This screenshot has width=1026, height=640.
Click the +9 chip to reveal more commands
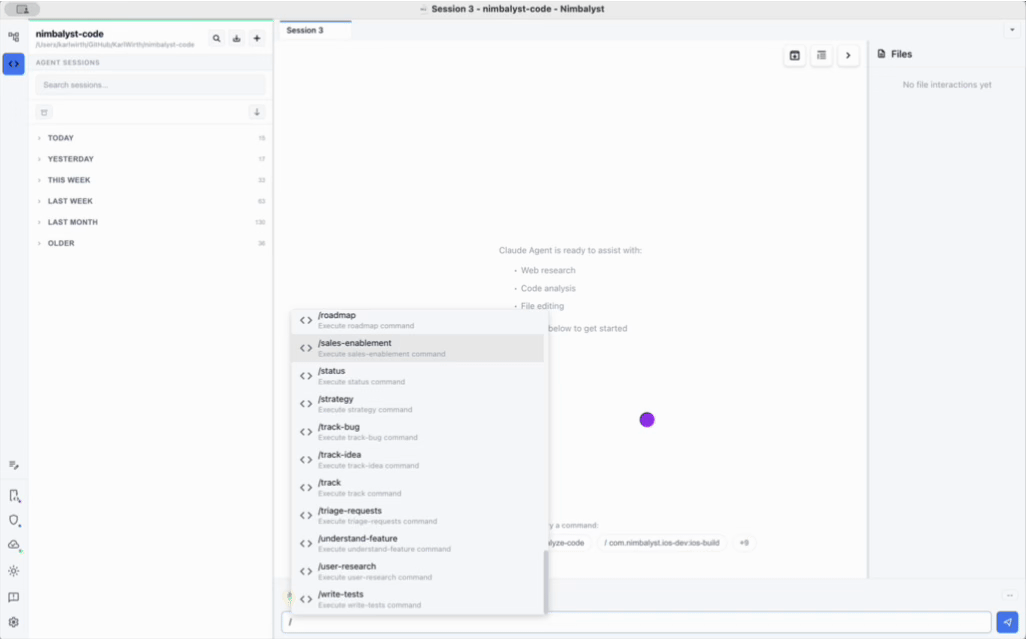point(744,542)
